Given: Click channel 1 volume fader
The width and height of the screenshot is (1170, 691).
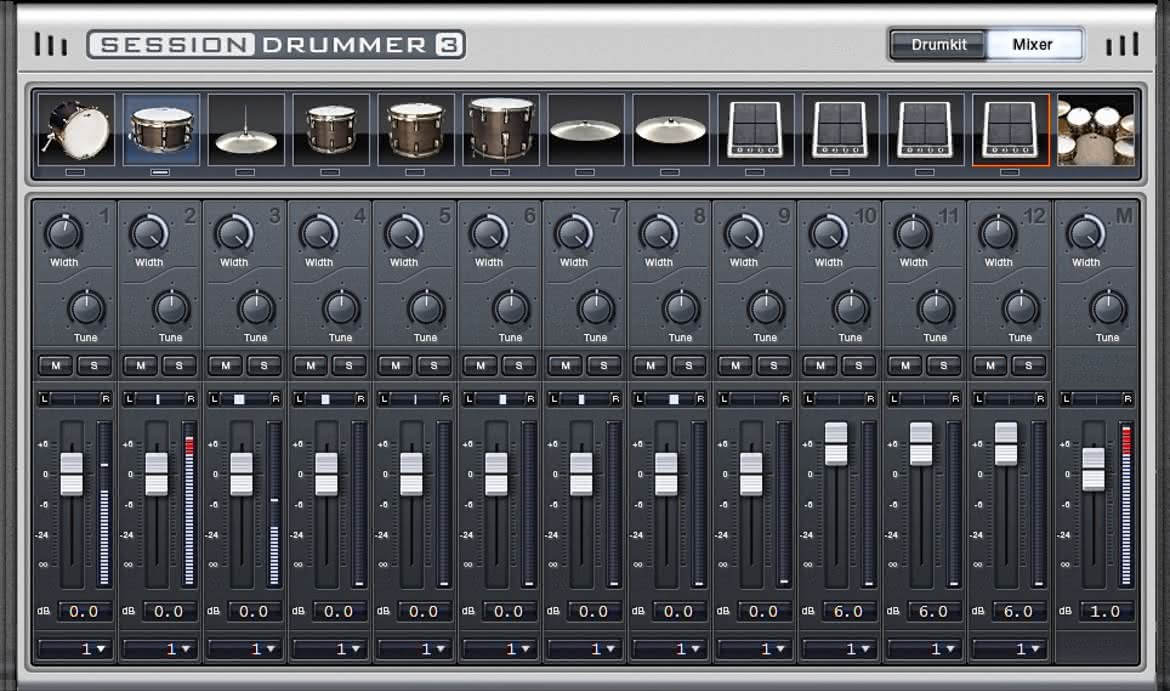Looking at the screenshot, I should pyautogui.click(x=72, y=474).
